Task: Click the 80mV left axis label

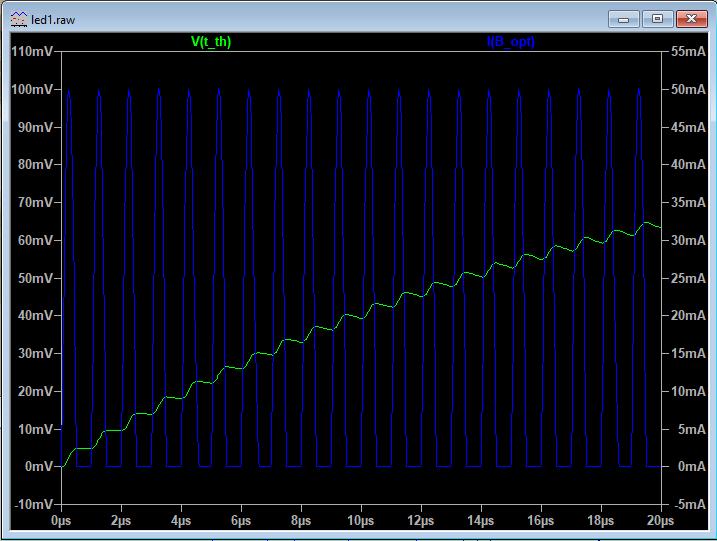Action: click(x=35, y=164)
